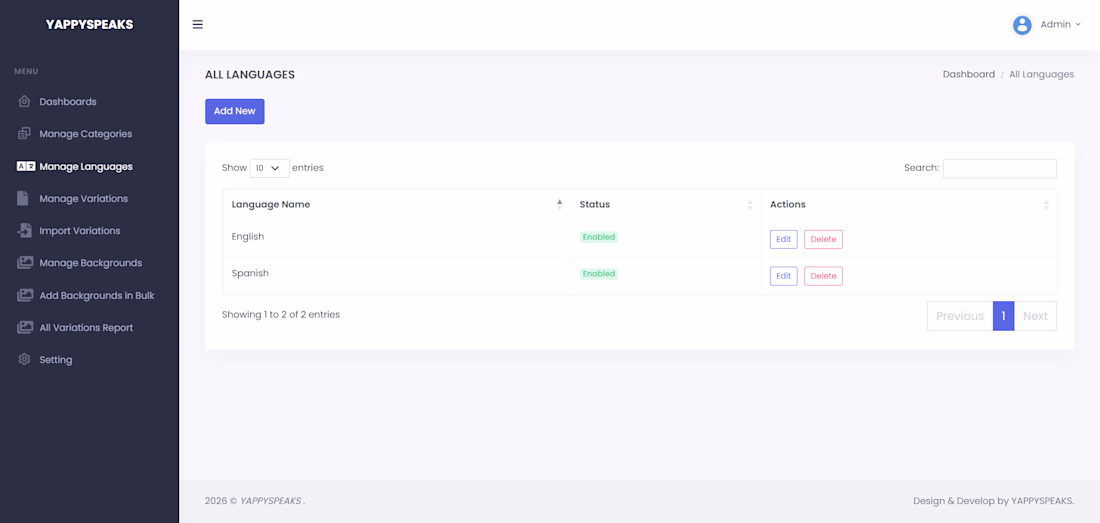The height and width of the screenshot is (523, 1100).
Task: Click the All Variations Report icon
Action: [25, 327]
